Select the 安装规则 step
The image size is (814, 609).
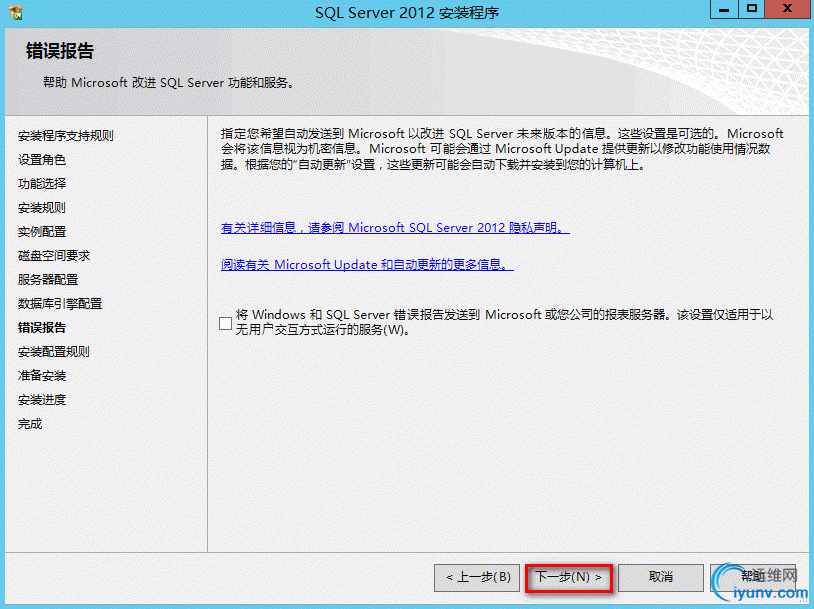point(42,208)
